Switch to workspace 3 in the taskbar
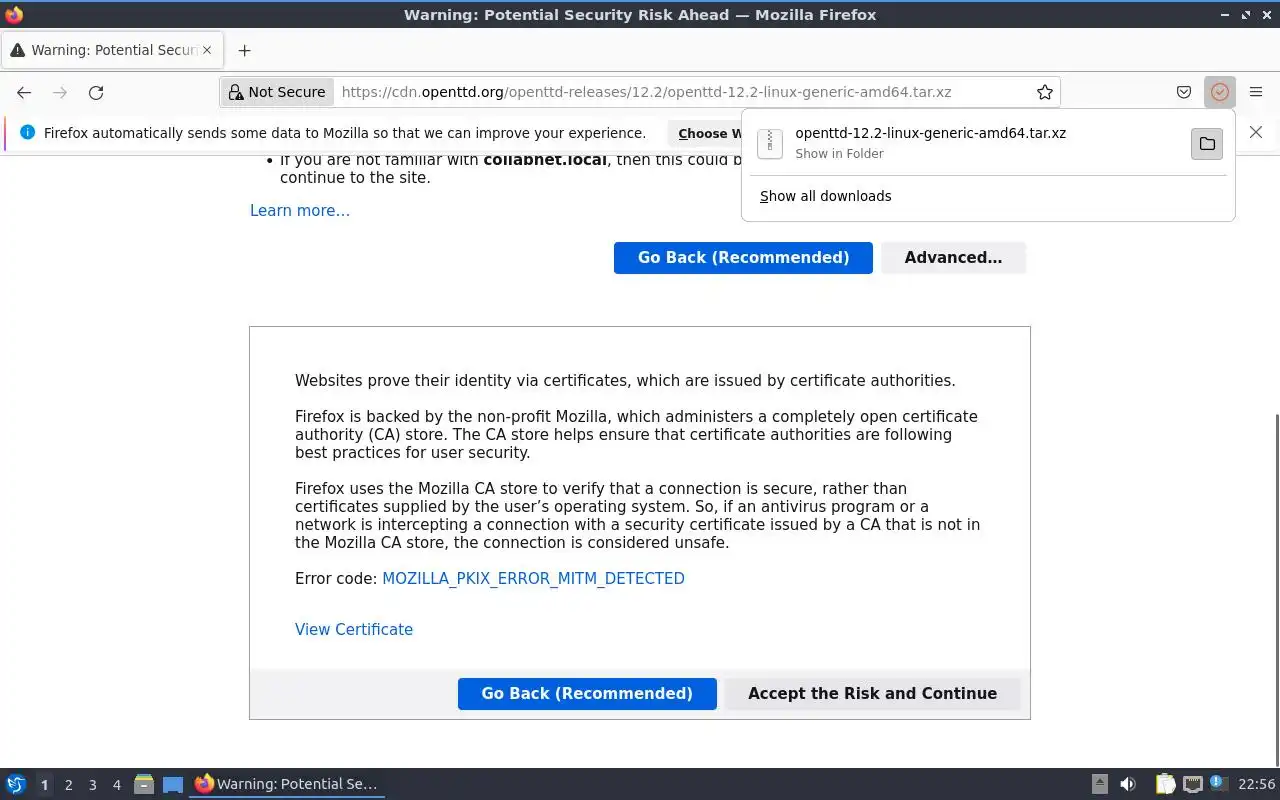 click(93, 785)
